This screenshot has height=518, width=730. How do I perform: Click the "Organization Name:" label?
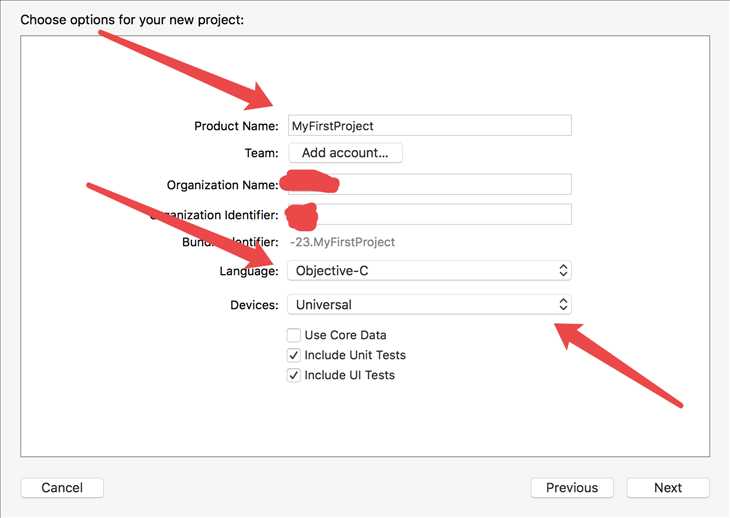[x=223, y=185]
